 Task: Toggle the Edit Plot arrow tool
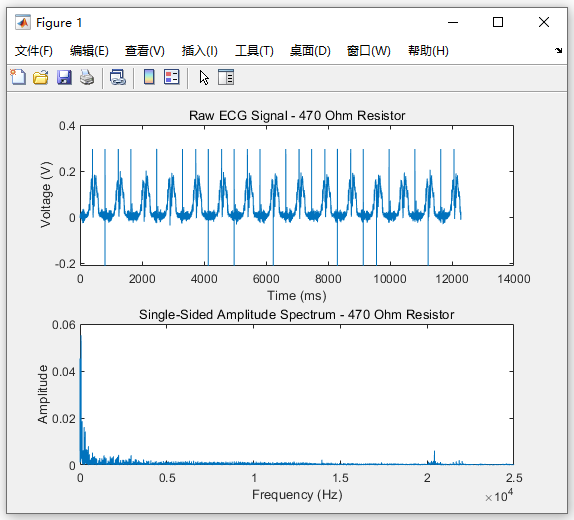coord(204,77)
